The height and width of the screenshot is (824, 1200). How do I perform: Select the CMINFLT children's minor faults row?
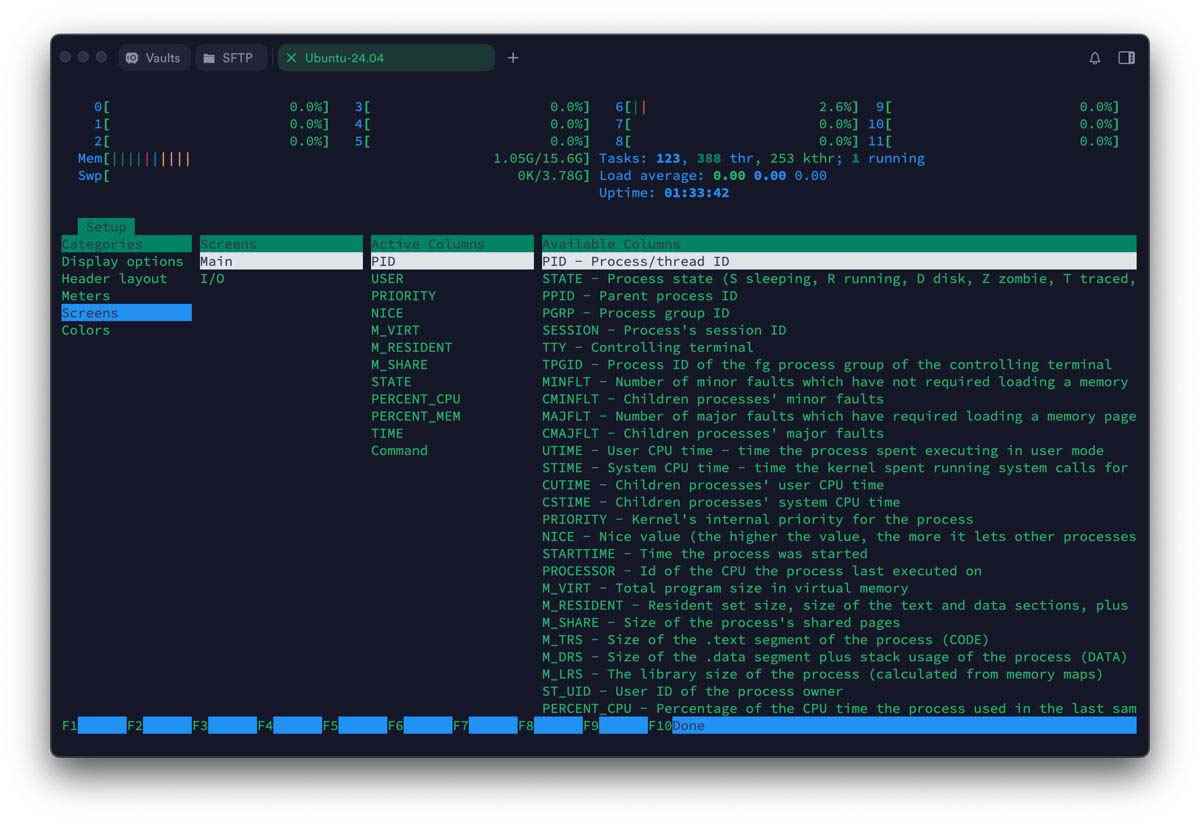click(x=839, y=399)
